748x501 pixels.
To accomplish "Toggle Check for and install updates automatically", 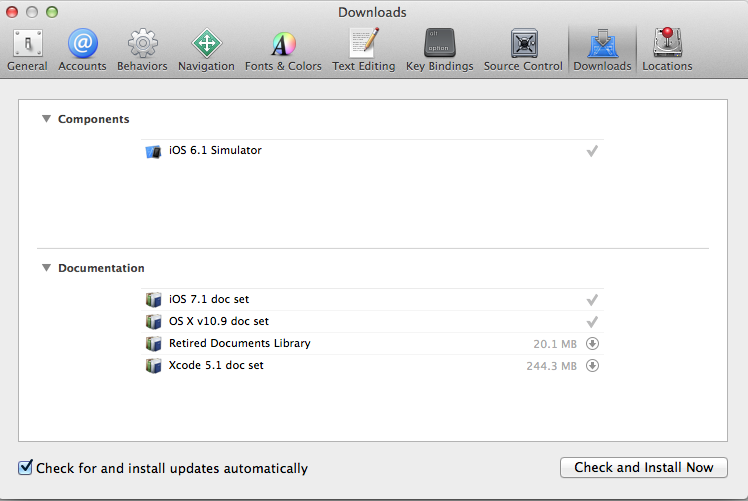I will [x=25, y=467].
